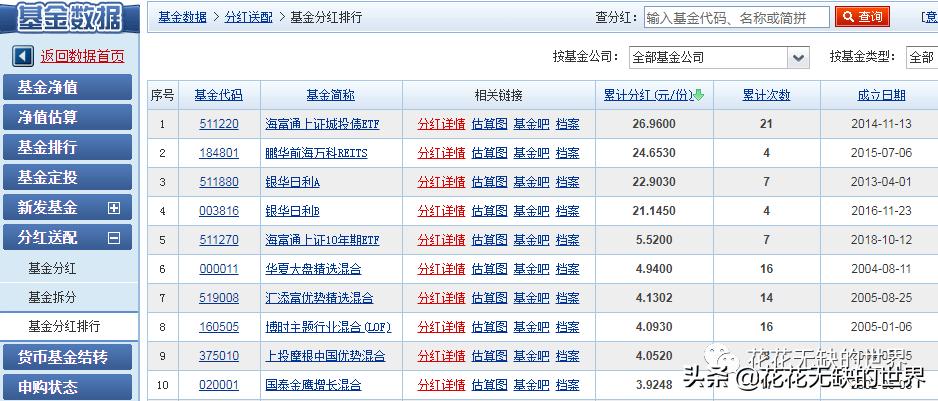The width and height of the screenshot is (938, 401).
Task: Open 分红详情 for 海富通上证10年期ETF
Action: (x=441, y=239)
